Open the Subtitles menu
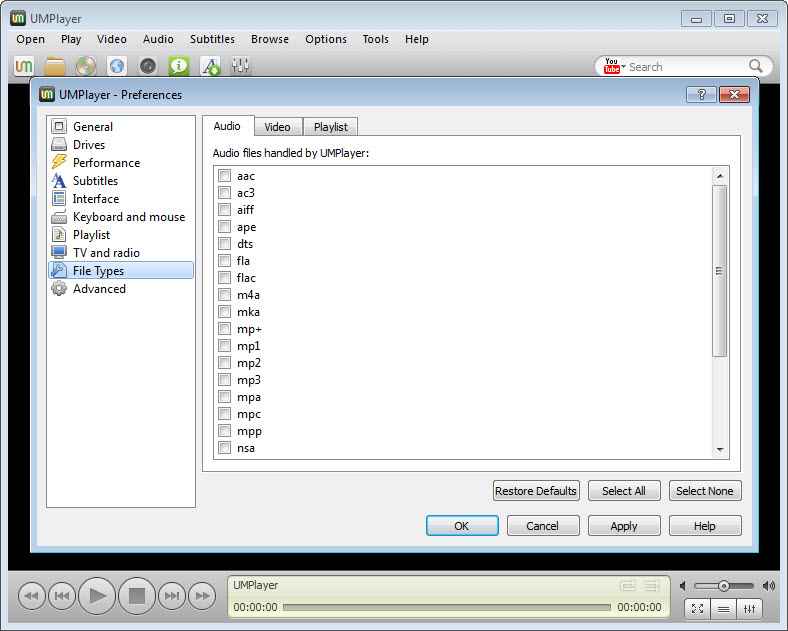The width and height of the screenshot is (788, 631). pyautogui.click(x=212, y=39)
